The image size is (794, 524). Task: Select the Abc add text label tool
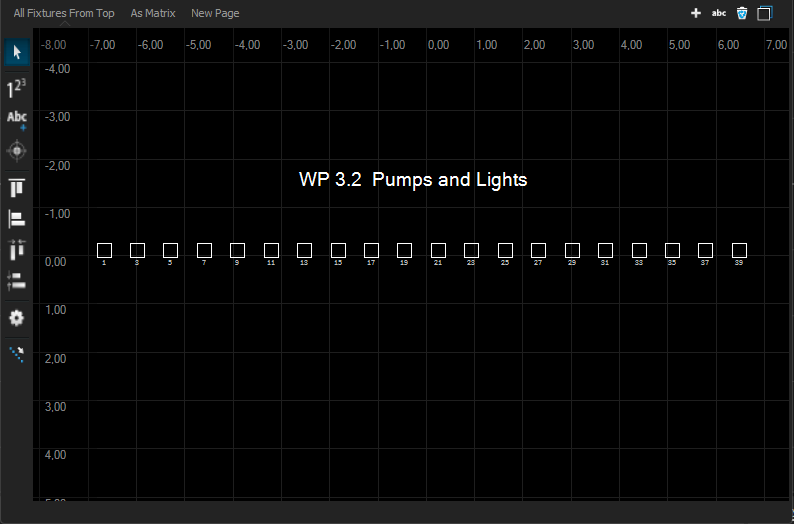pos(17,120)
